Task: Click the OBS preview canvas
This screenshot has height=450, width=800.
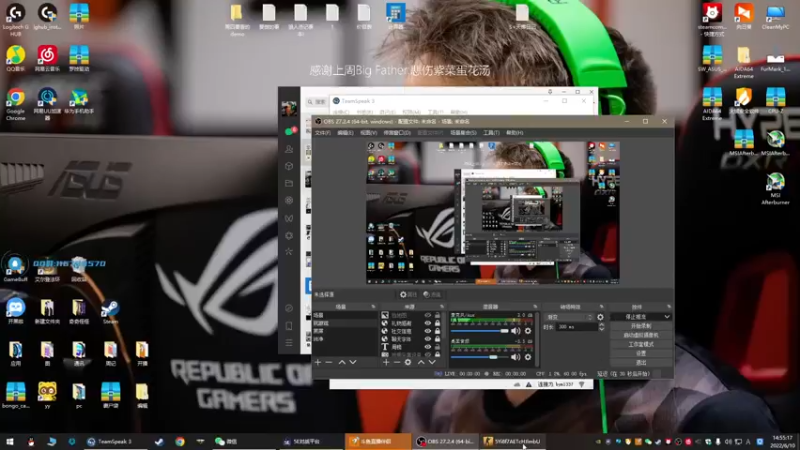Action: click(x=493, y=213)
